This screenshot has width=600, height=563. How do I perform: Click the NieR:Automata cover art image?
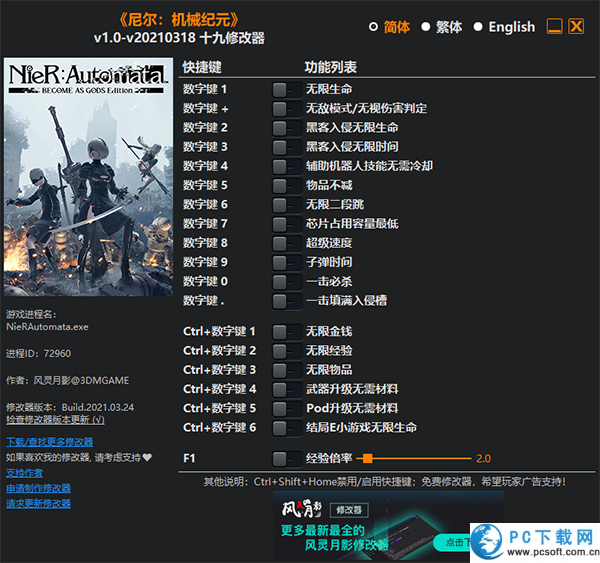(89, 180)
